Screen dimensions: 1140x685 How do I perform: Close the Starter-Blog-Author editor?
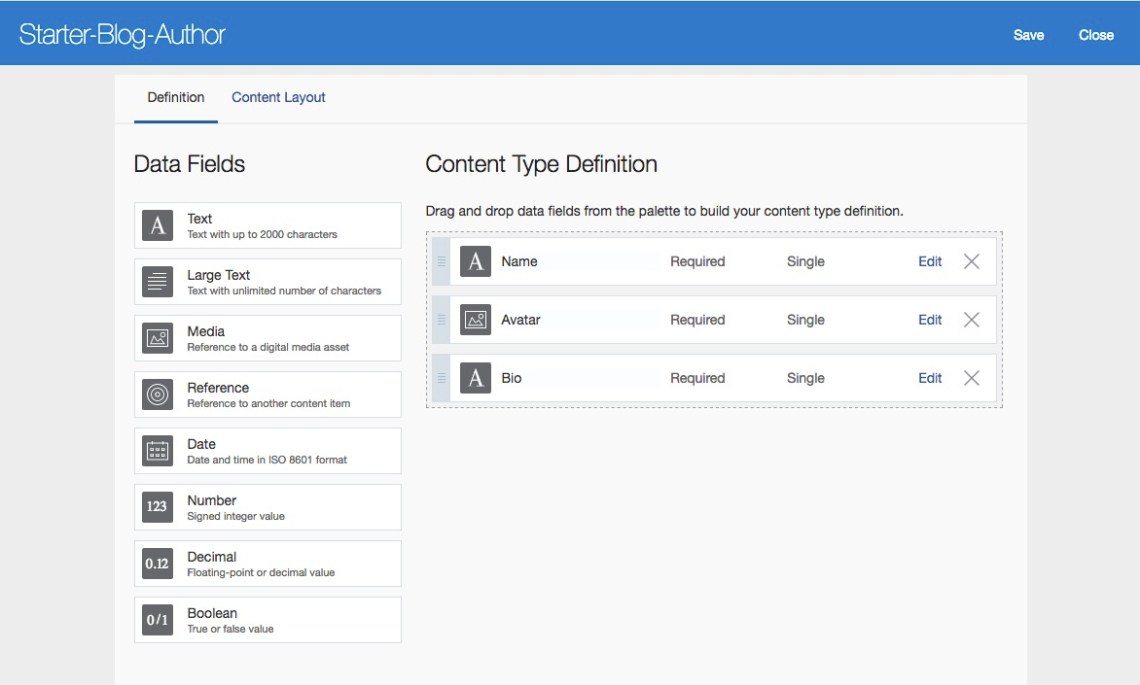(x=1096, y=35)
